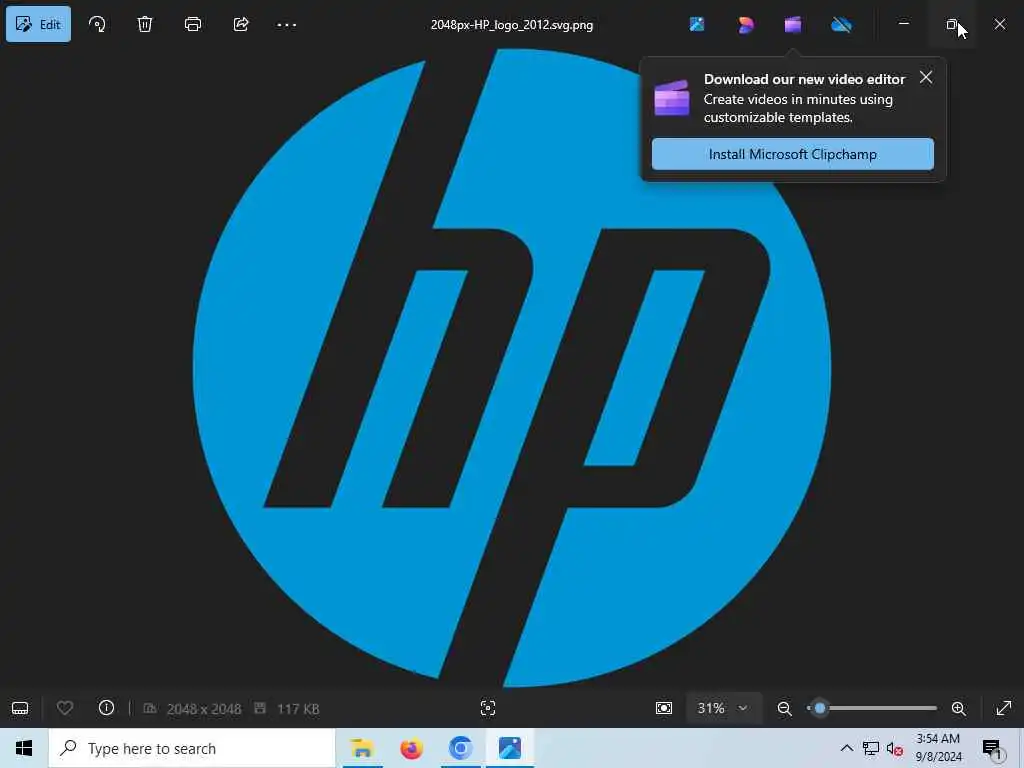
Task: Print the image via printer icon
Action: [x=193, y=25]
